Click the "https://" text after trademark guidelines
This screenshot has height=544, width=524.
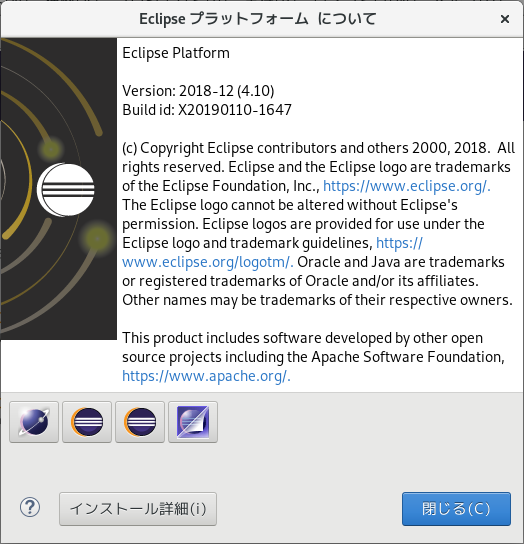tap(399, 243)
